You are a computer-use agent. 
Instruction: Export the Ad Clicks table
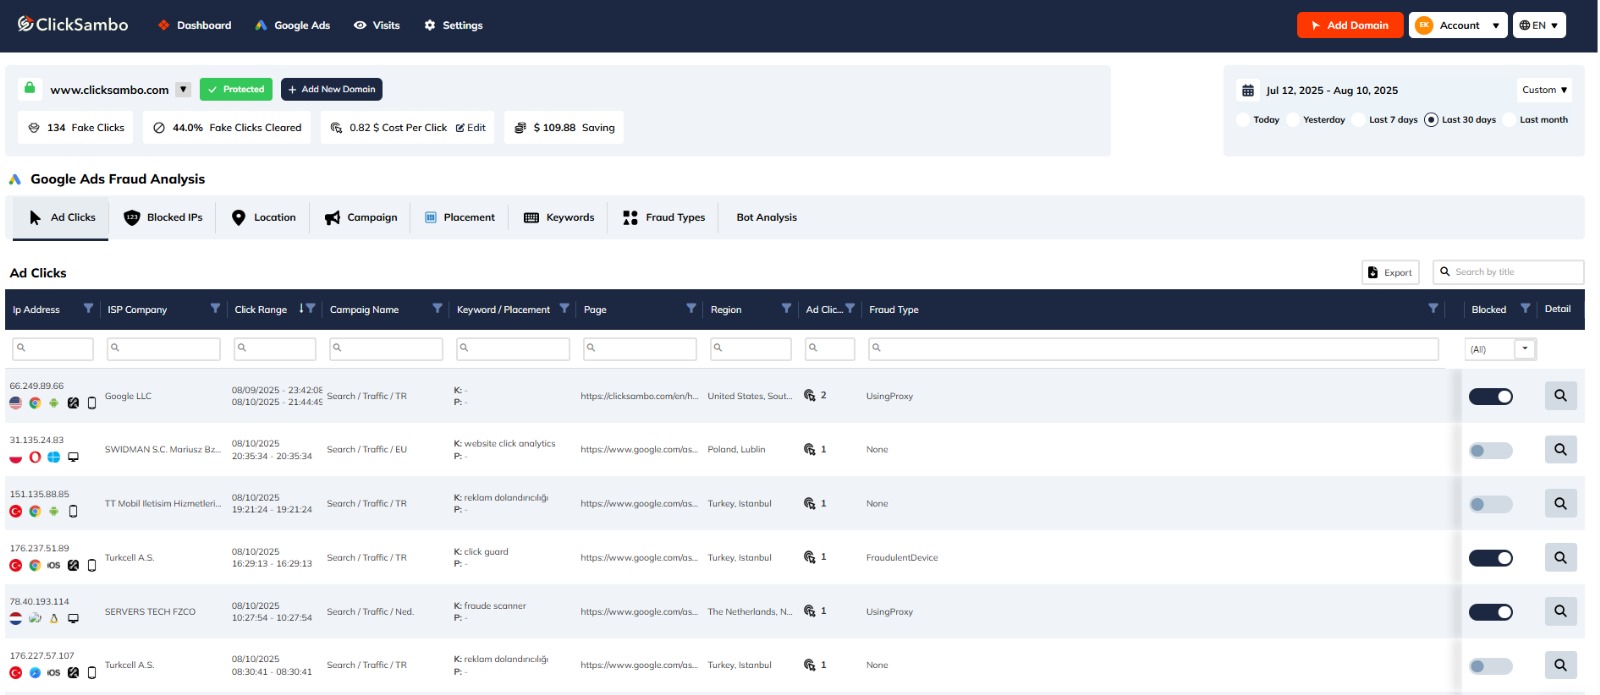pos(1390,272)
